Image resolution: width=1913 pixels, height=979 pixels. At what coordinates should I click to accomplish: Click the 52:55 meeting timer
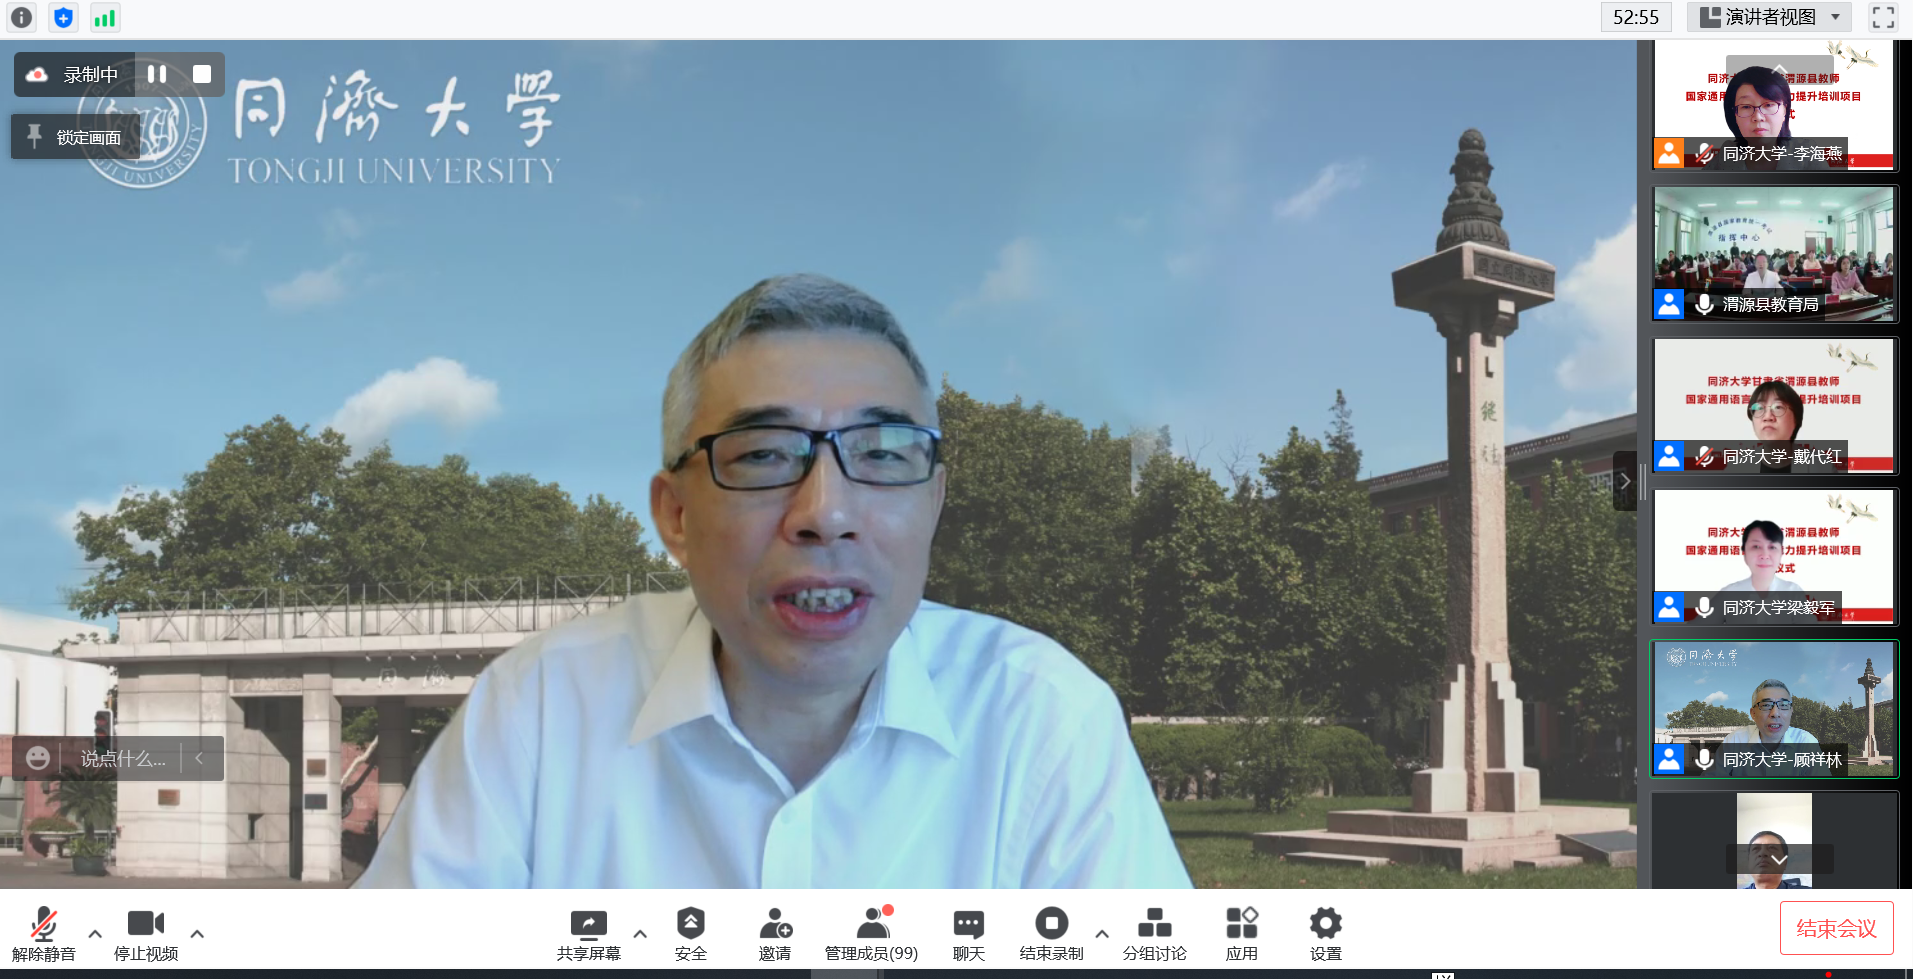point(1636,17)
